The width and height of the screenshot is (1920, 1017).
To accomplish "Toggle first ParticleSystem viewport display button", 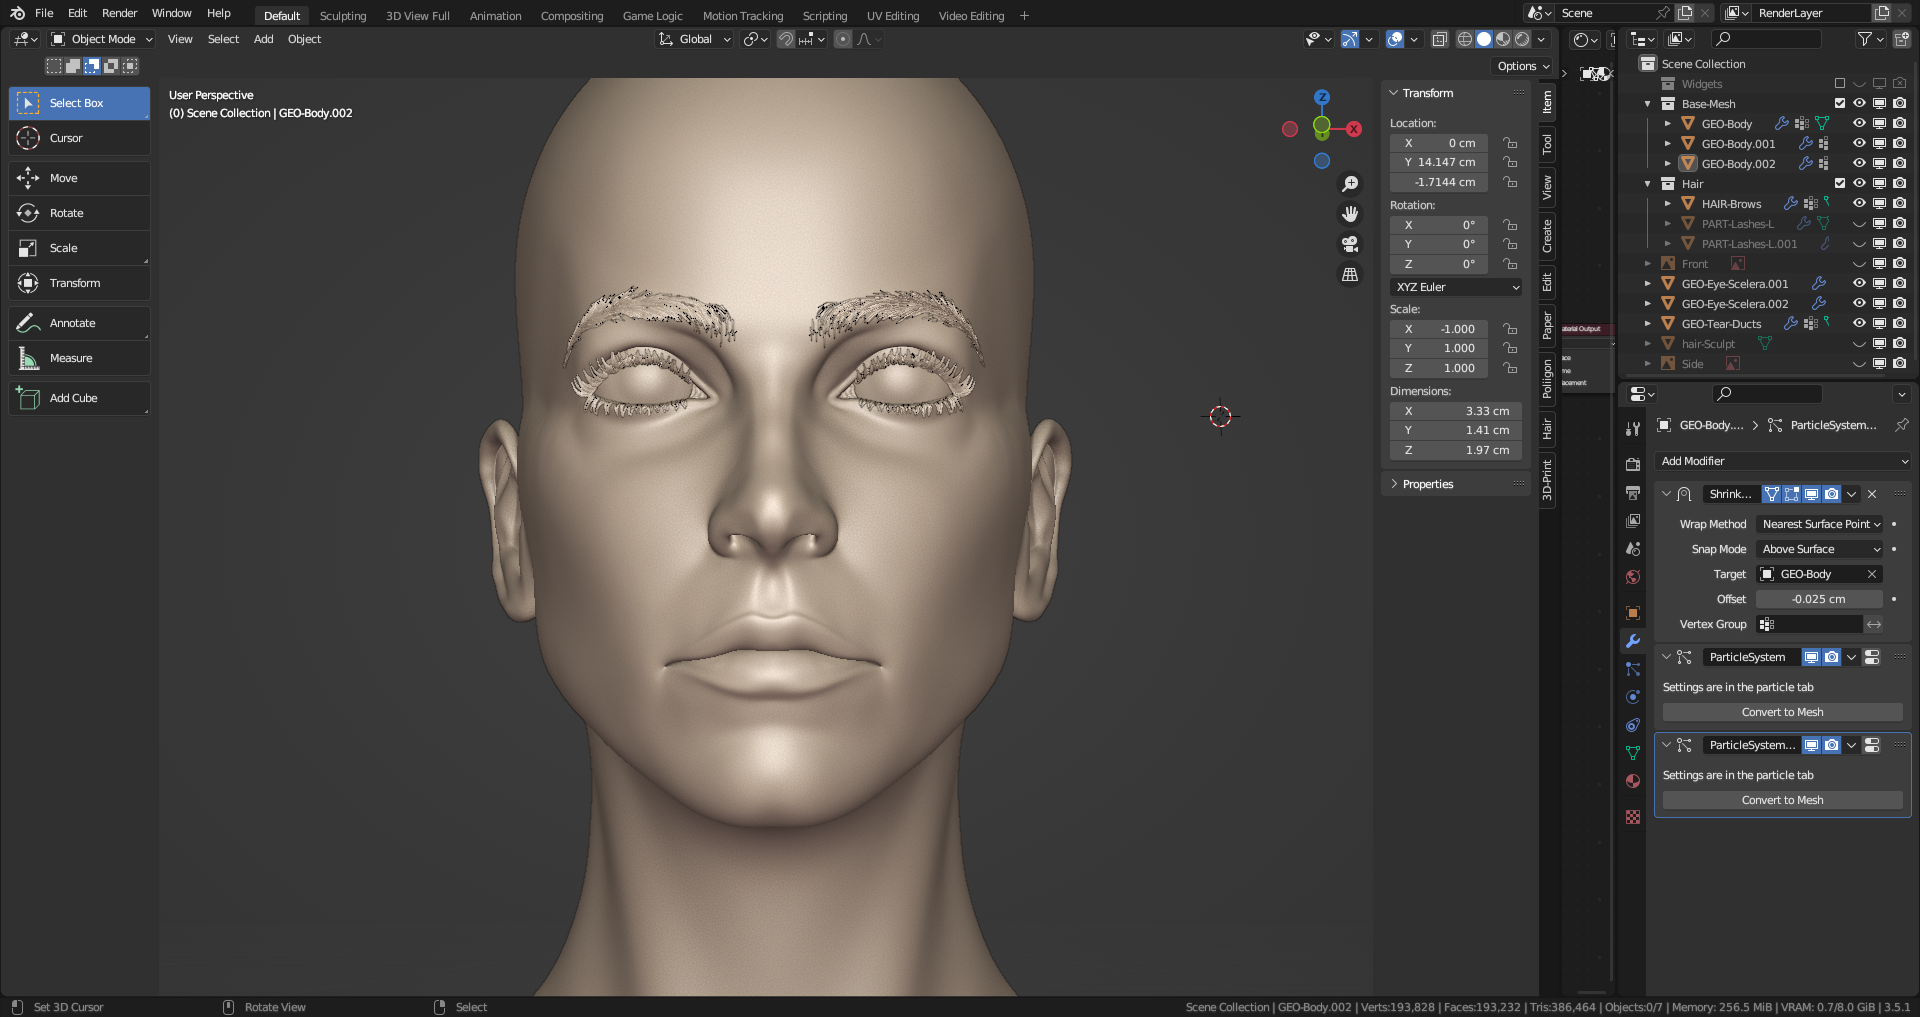I will coord(1811,657).
